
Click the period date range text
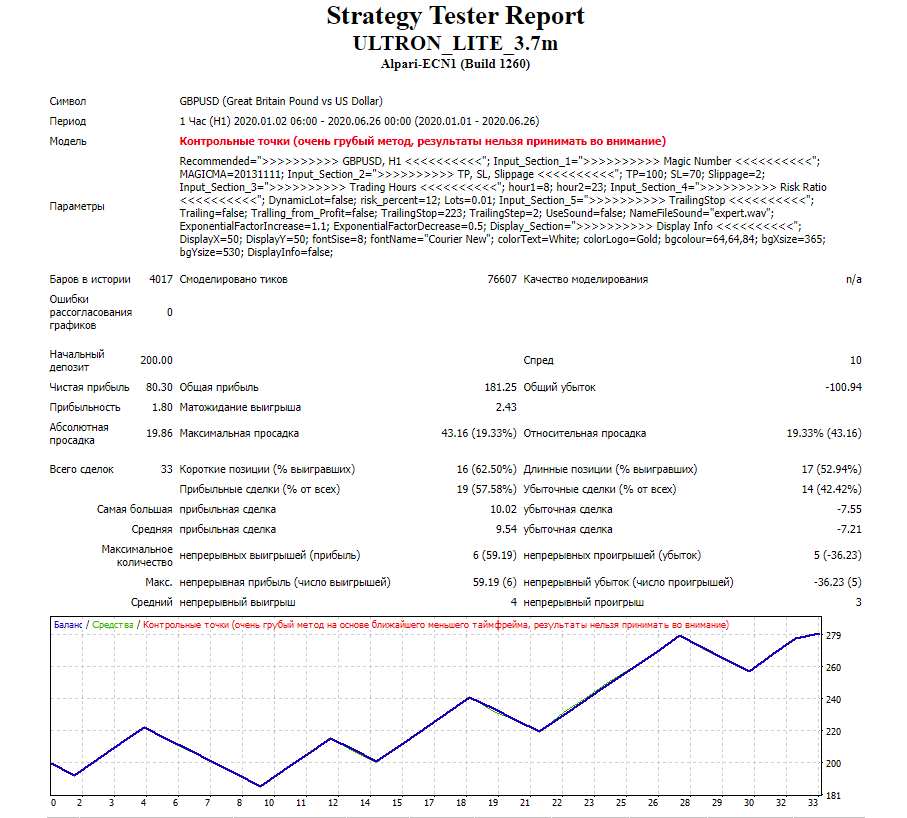[x=359, y=121]
